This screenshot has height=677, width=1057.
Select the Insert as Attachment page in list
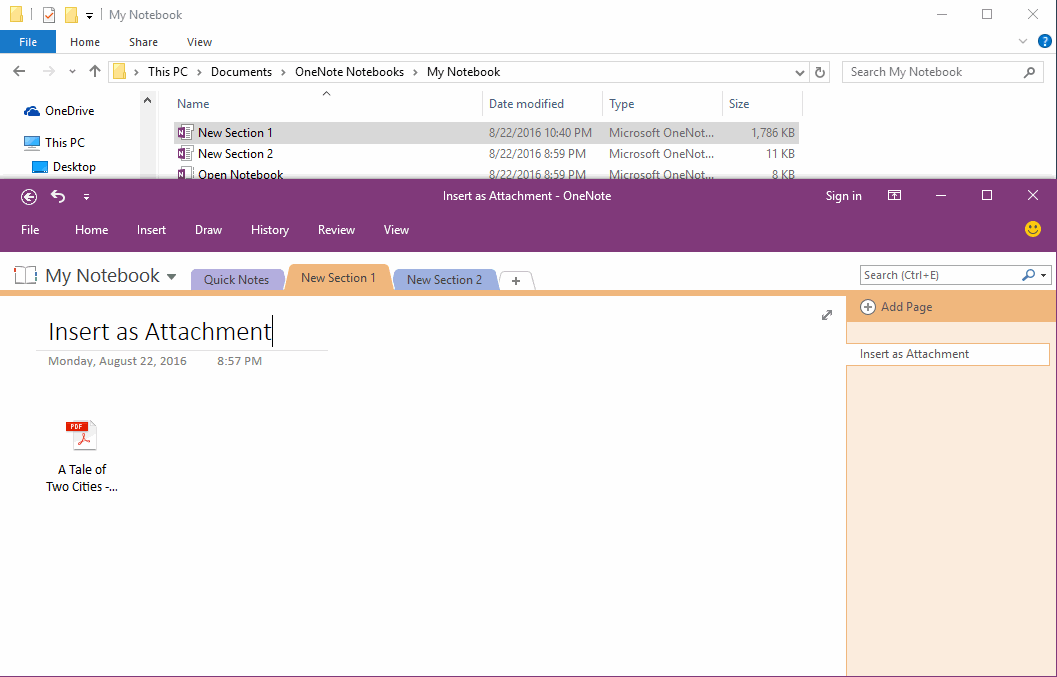click(948, 354)
